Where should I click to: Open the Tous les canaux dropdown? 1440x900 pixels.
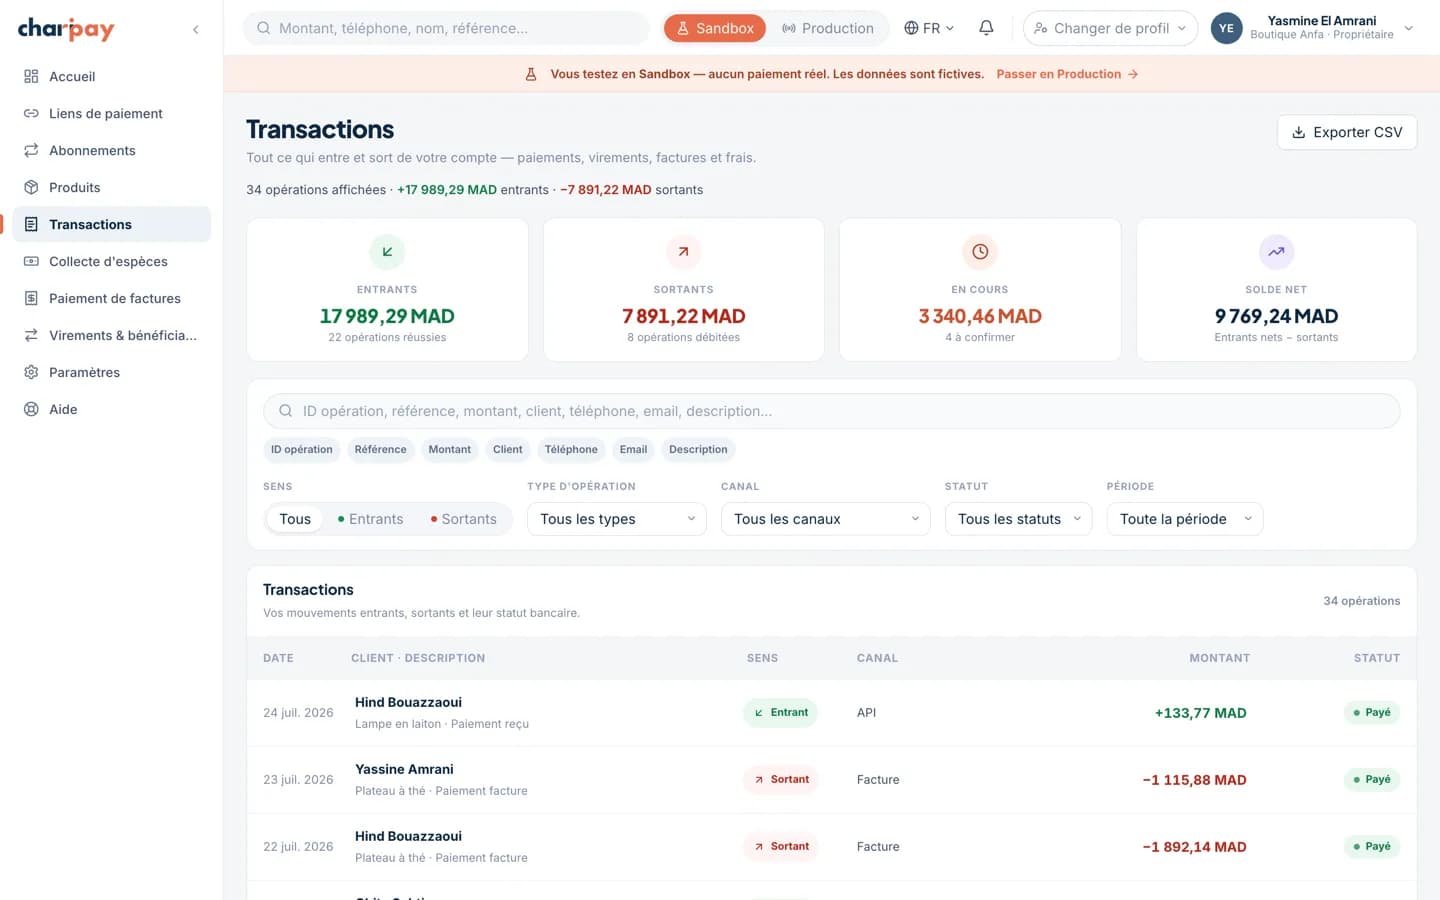826,519
